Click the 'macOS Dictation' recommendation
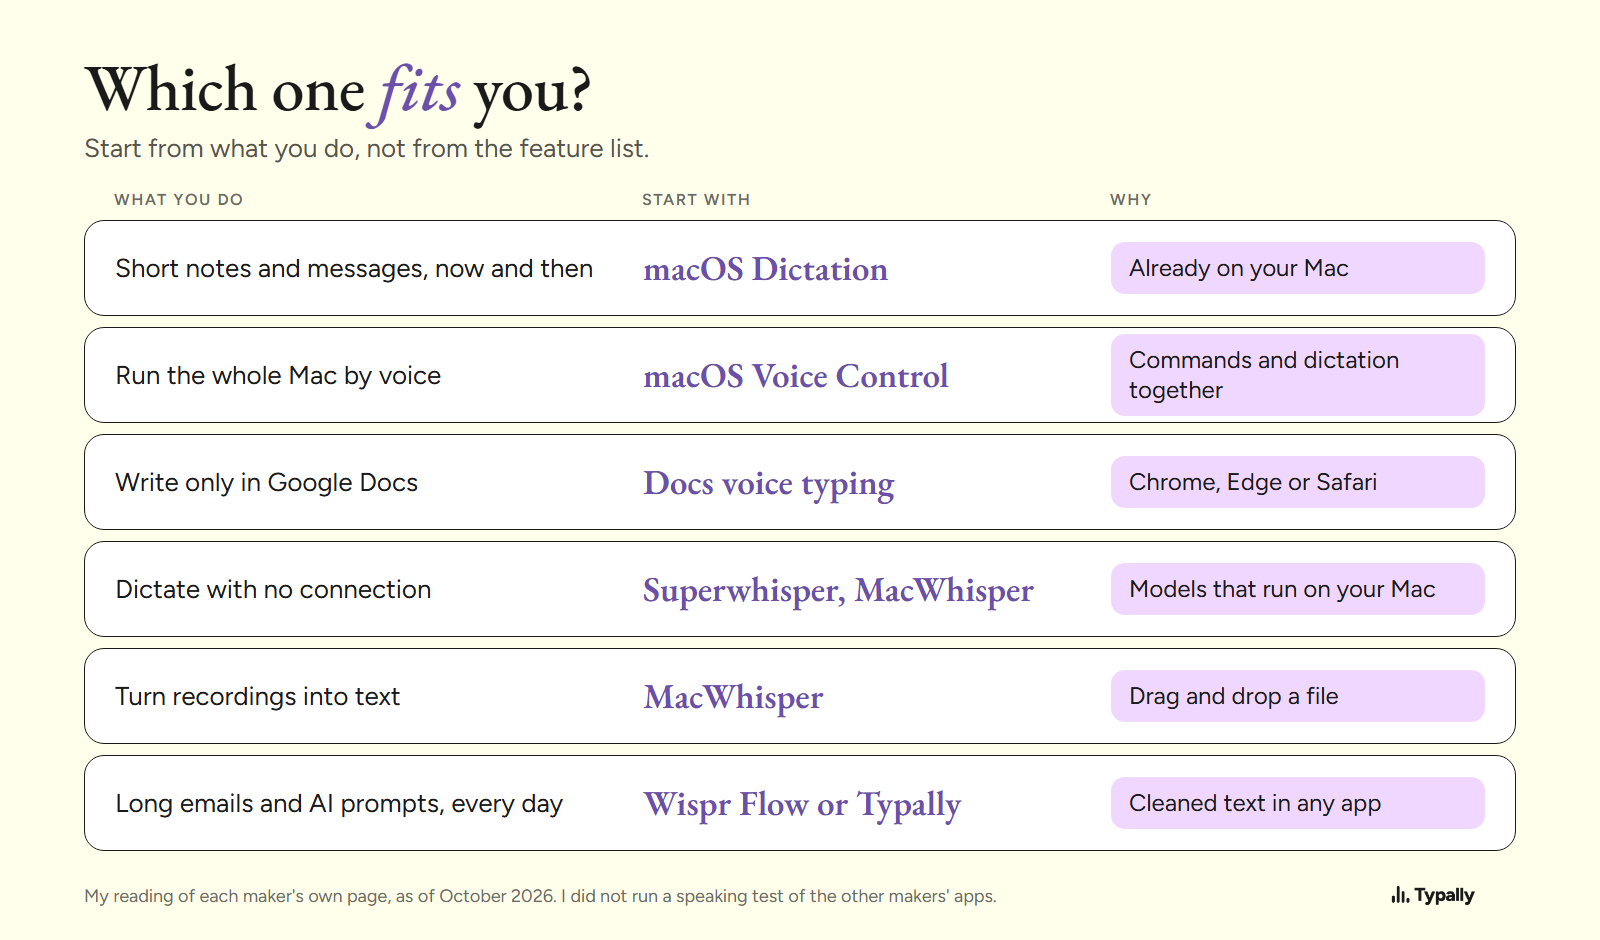Image resolution: width=1600 pixels, height=940 pixels. point(766,269)
